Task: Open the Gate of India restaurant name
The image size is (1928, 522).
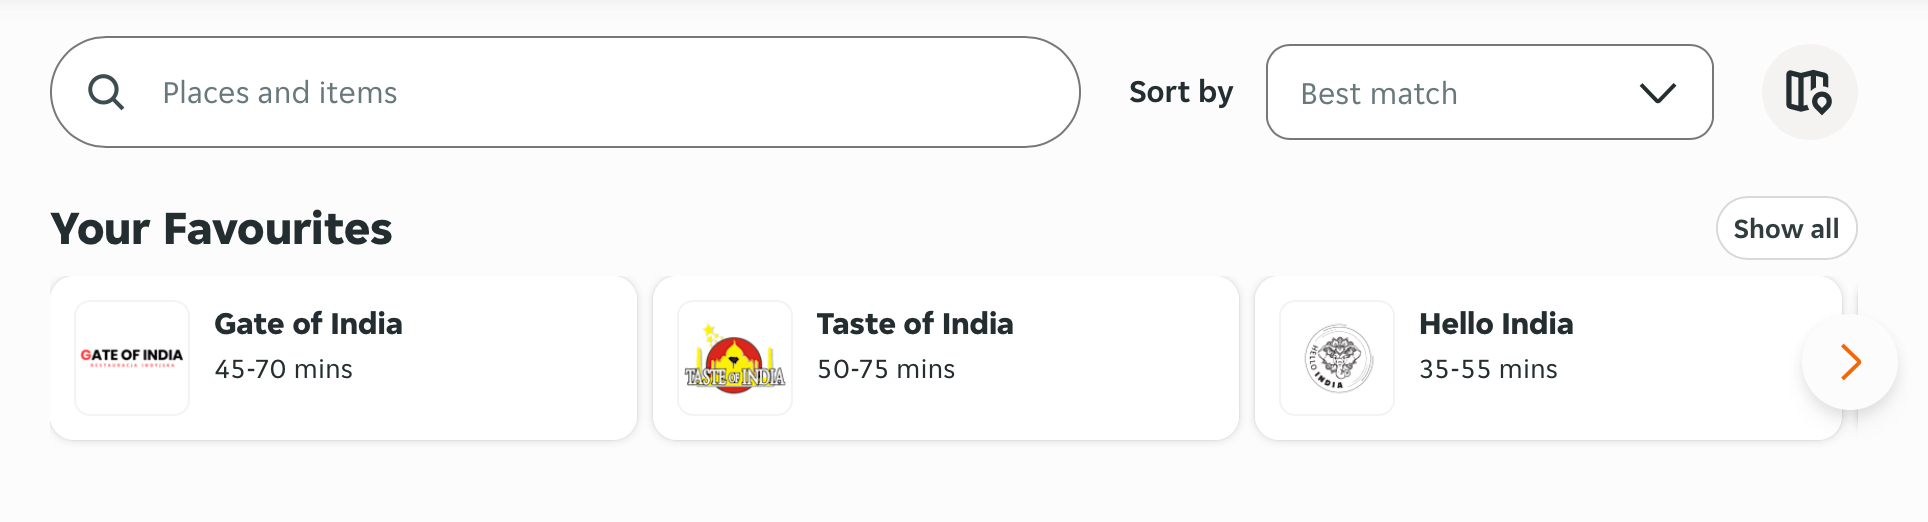Action: click(x=308, y=324)
